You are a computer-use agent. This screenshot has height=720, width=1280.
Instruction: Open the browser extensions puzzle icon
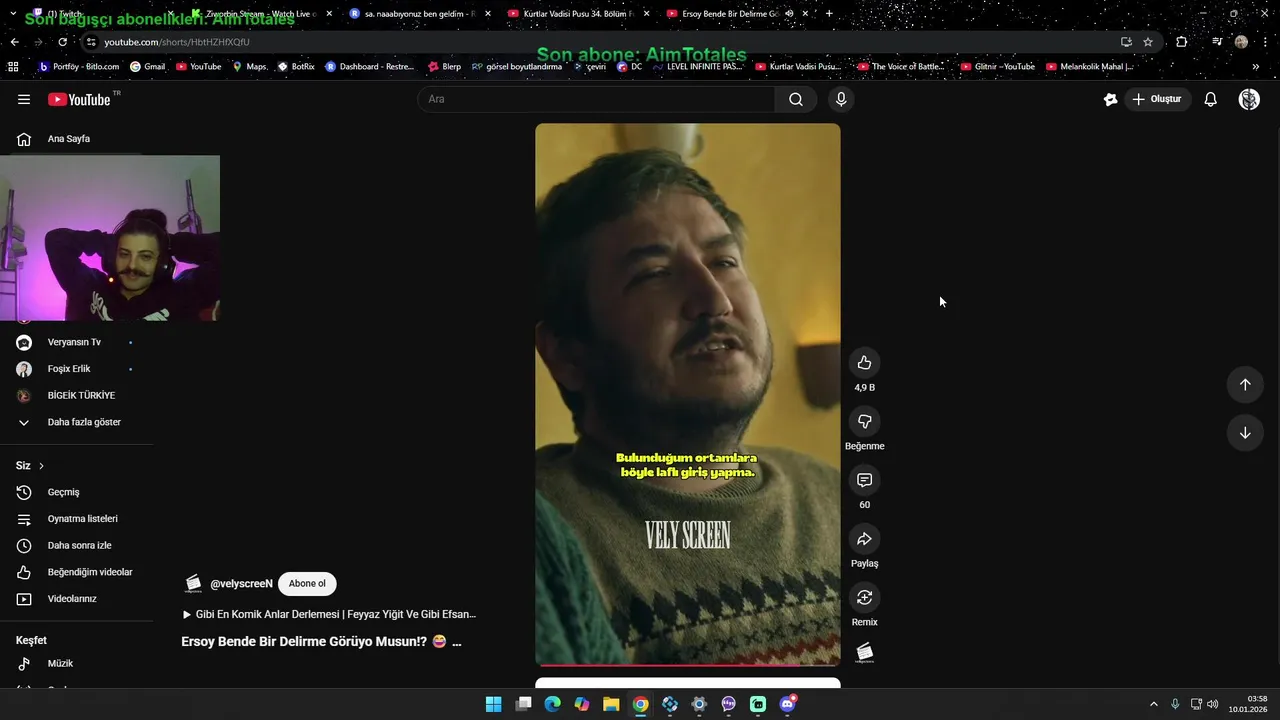coord(1182,42)
